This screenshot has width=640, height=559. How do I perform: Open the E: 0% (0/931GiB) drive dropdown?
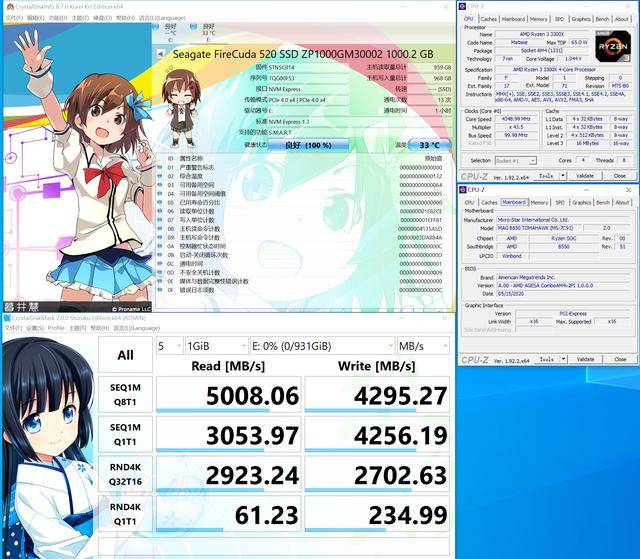(x=322, y=346)
